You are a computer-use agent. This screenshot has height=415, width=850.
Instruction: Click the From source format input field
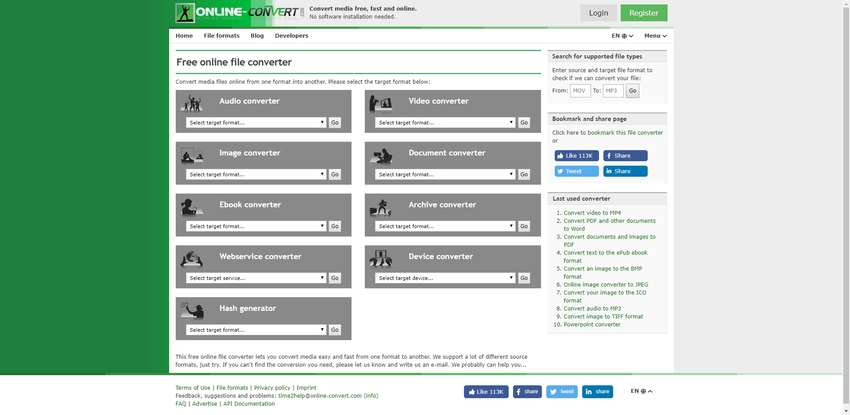tap(580, 91)
